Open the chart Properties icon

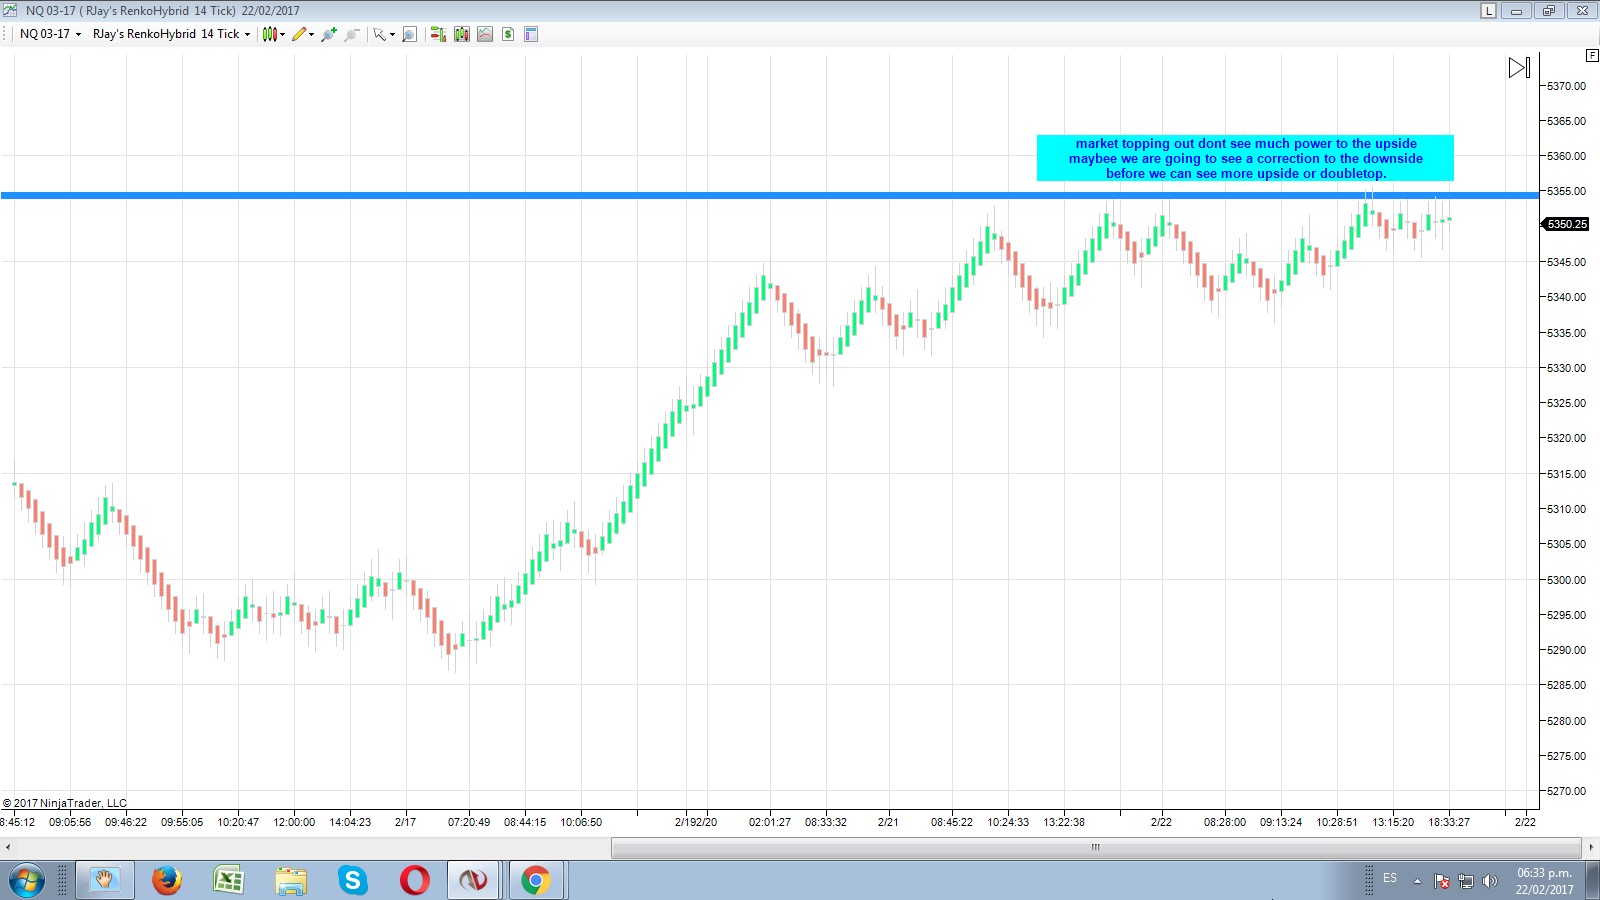coord(531,34)
